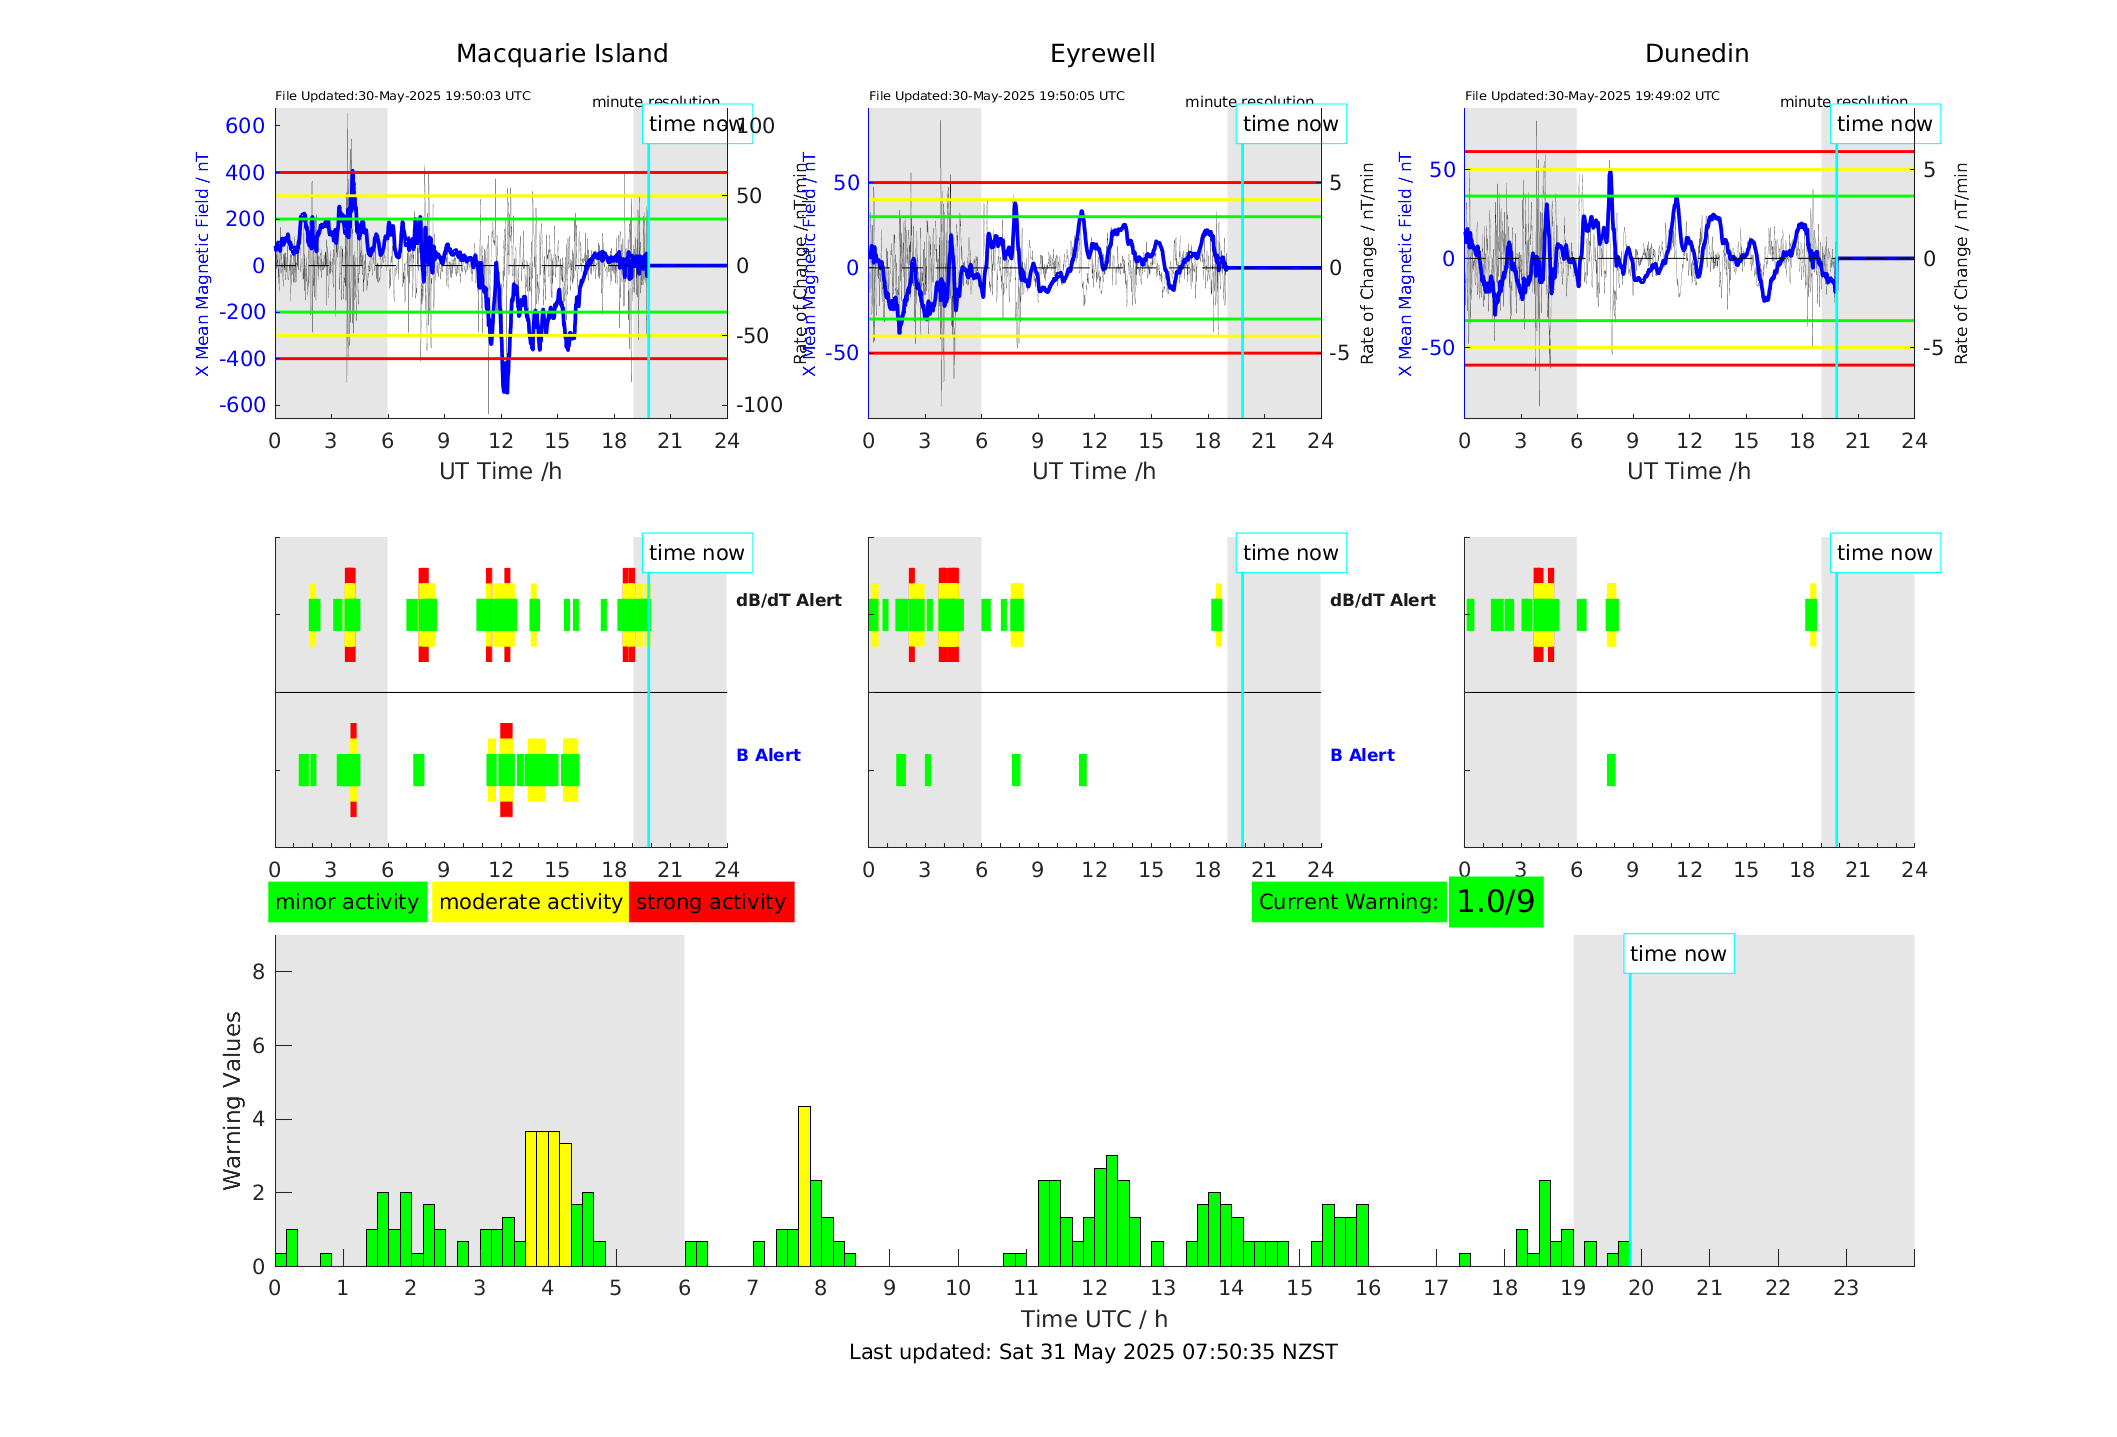Click the Warning Values axis label

[232, 1100]
